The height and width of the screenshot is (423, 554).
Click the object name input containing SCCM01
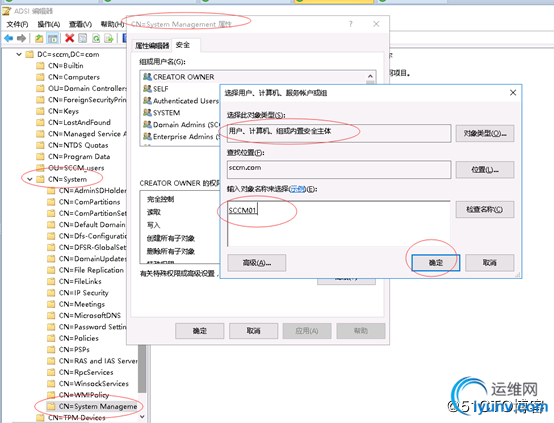pyautogui.click(x=338, y=223)
